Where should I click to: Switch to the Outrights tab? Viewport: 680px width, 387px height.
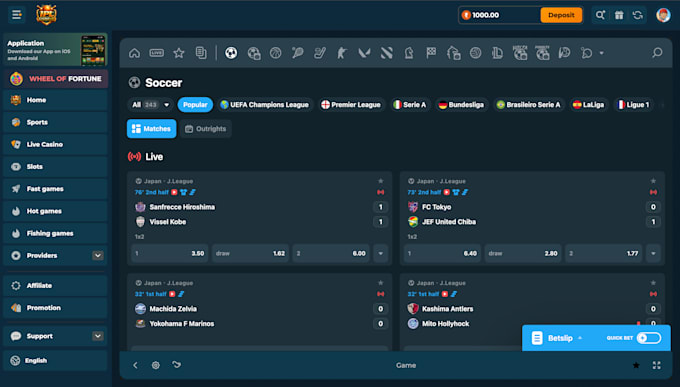206,129
